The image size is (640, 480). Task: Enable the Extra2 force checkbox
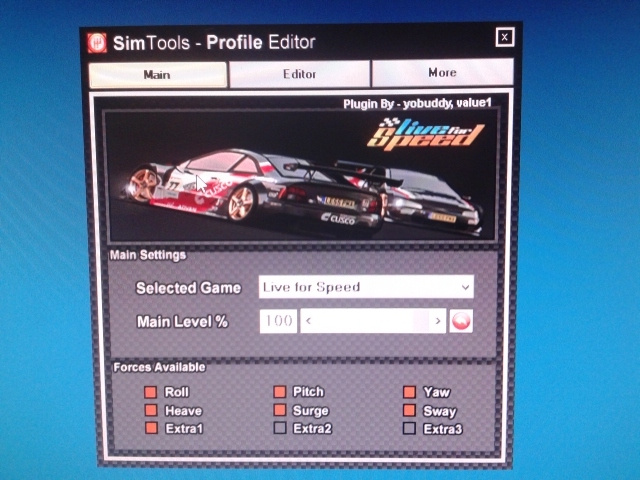(280, 428)
